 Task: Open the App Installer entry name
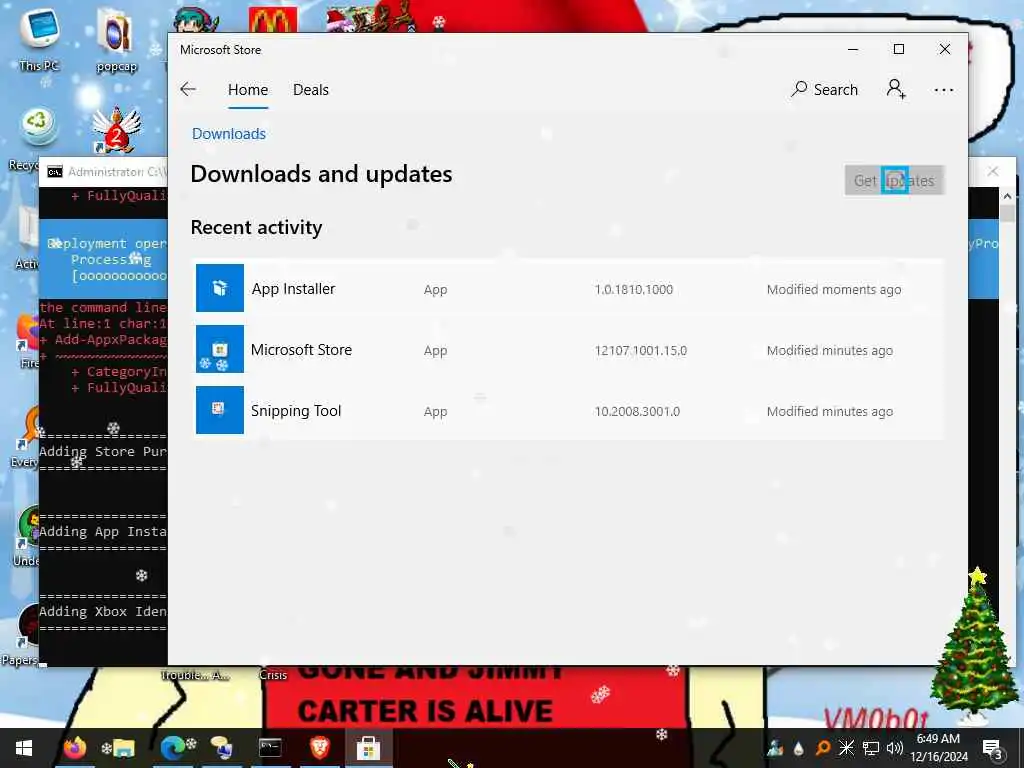coord(293,289)
